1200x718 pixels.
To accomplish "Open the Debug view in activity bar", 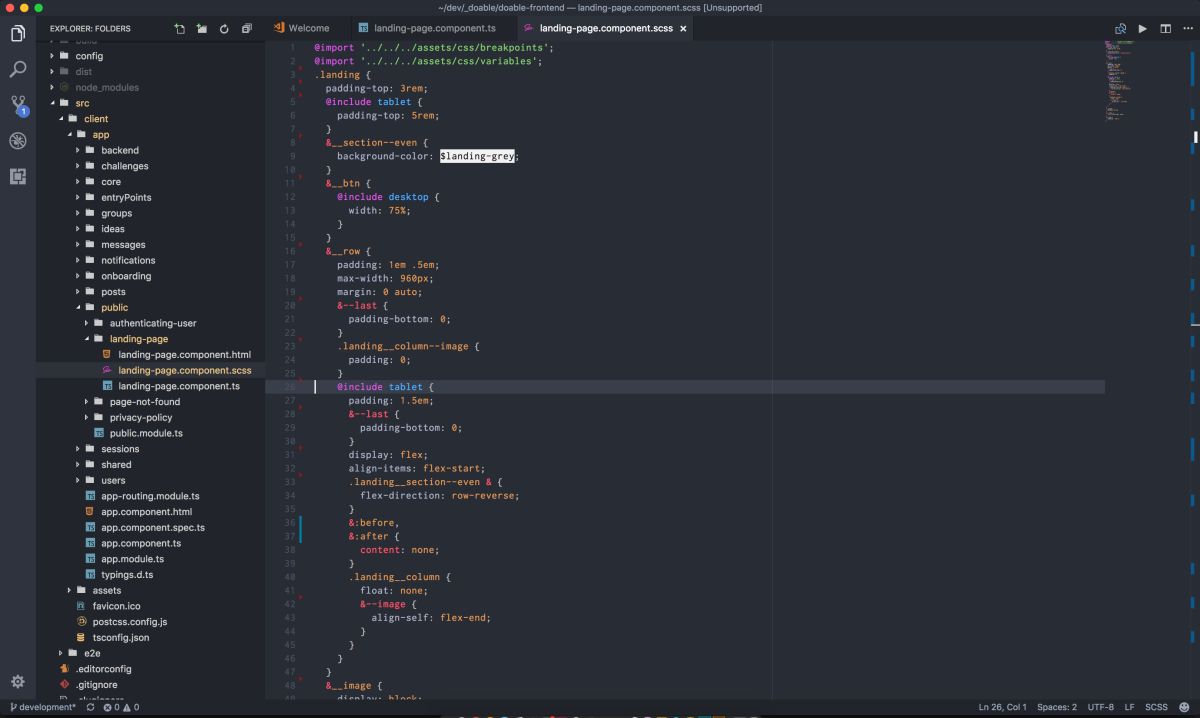I will coord(18,140).
